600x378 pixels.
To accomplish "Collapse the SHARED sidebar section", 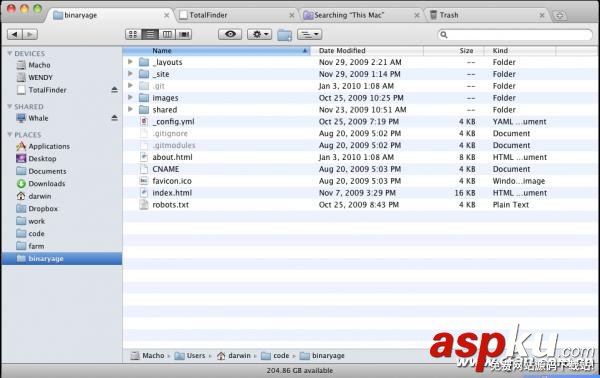I will (10, 106).
